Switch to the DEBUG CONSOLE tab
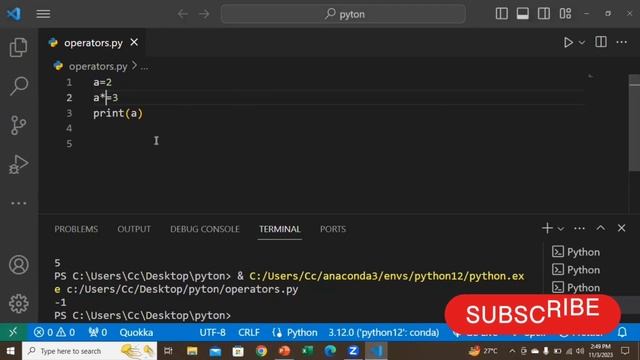 (205, 229)
